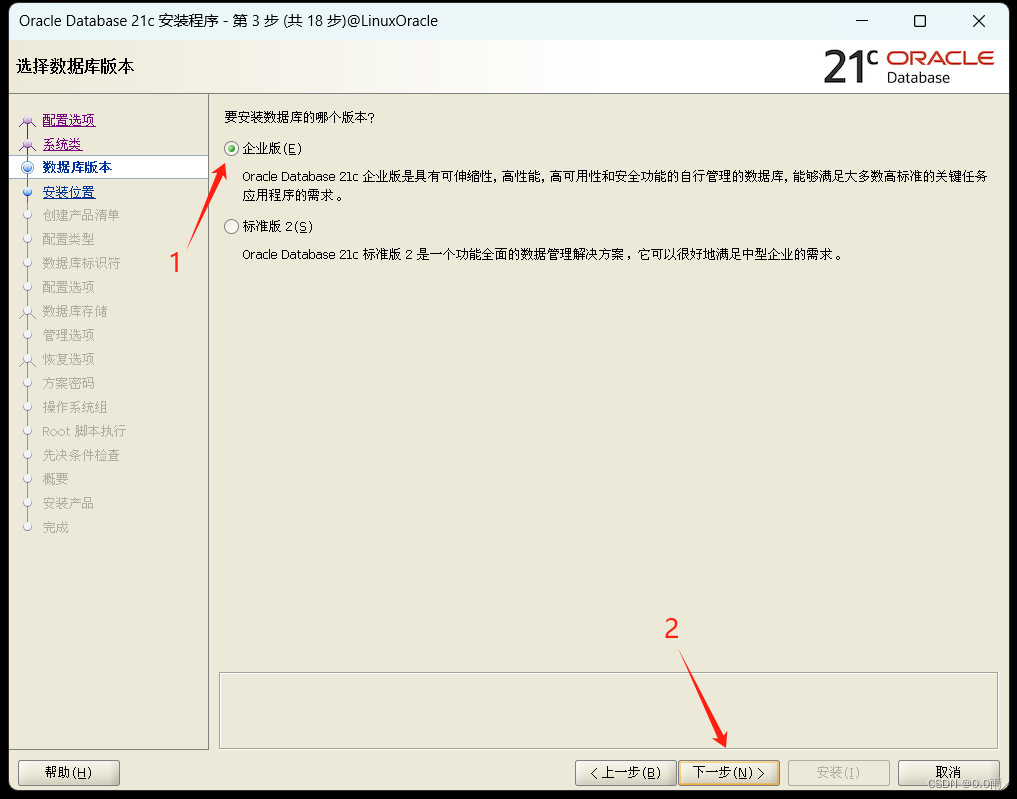Viewport: 1017px width, 799px height.
Task: Click the 数据库版本 step marker circle
Action: click(27, 167)
